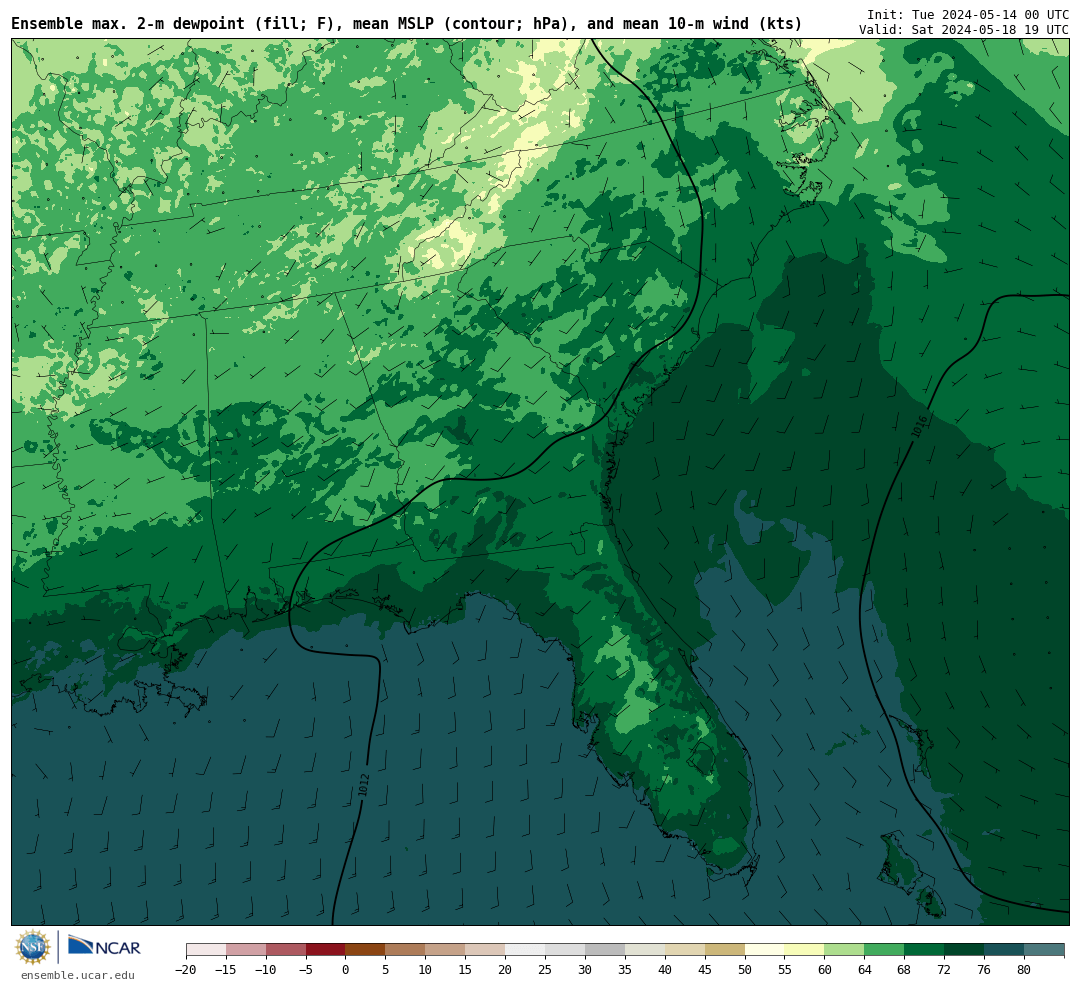
Task: Click the NSF logo icon
Action: point(33,947)
